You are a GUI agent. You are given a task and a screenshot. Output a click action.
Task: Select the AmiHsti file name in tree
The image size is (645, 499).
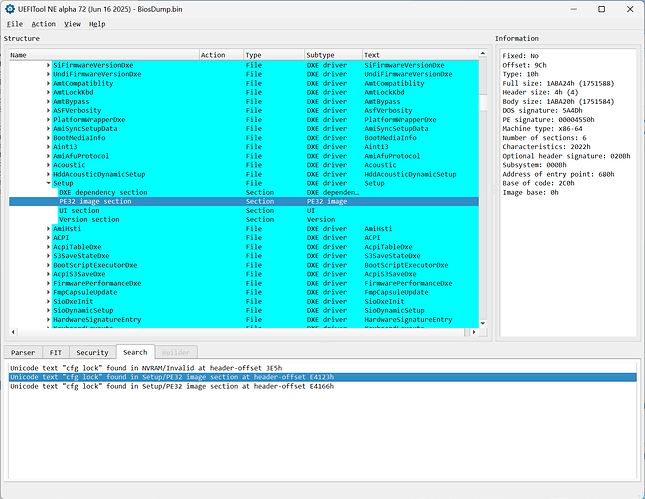point(67,228)
